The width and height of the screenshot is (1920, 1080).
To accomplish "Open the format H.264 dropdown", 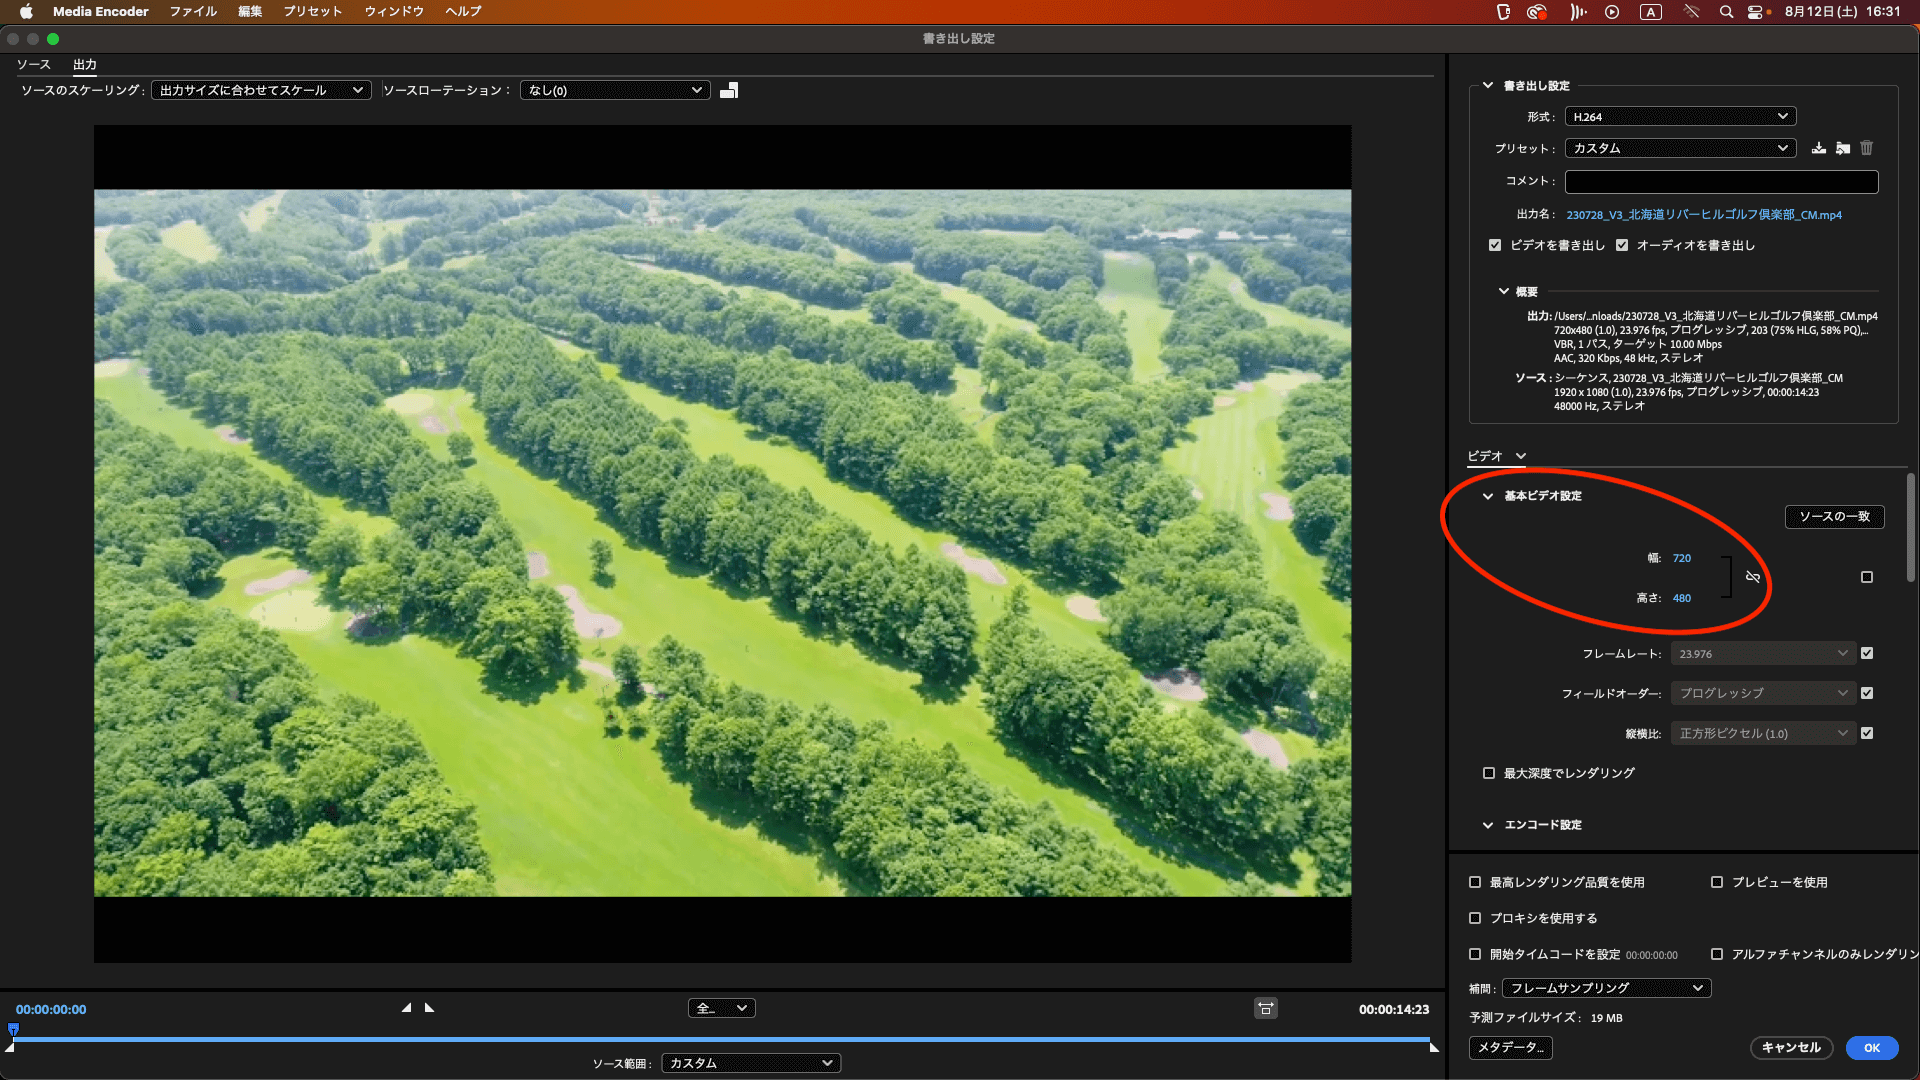I will [x=1680, y=117].
